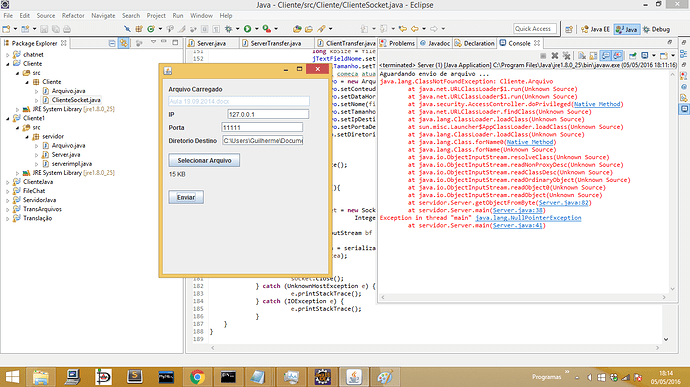Viewport: 690px width, 387px height.
Task: Click the Open Perspective icon
Action: tap(569, 29)
